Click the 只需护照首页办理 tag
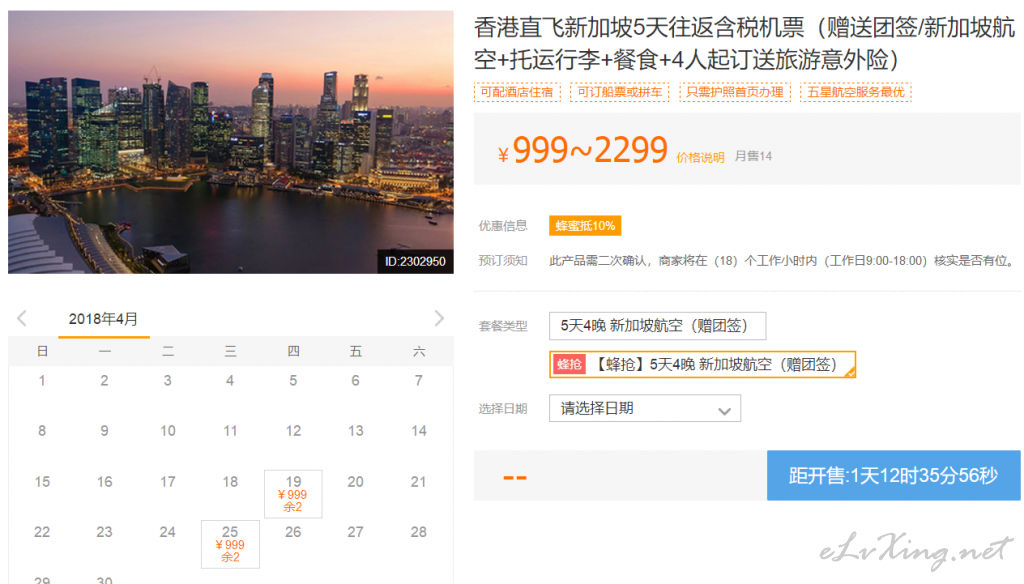Screen dimensions: 1024x584 click(735, 92)
